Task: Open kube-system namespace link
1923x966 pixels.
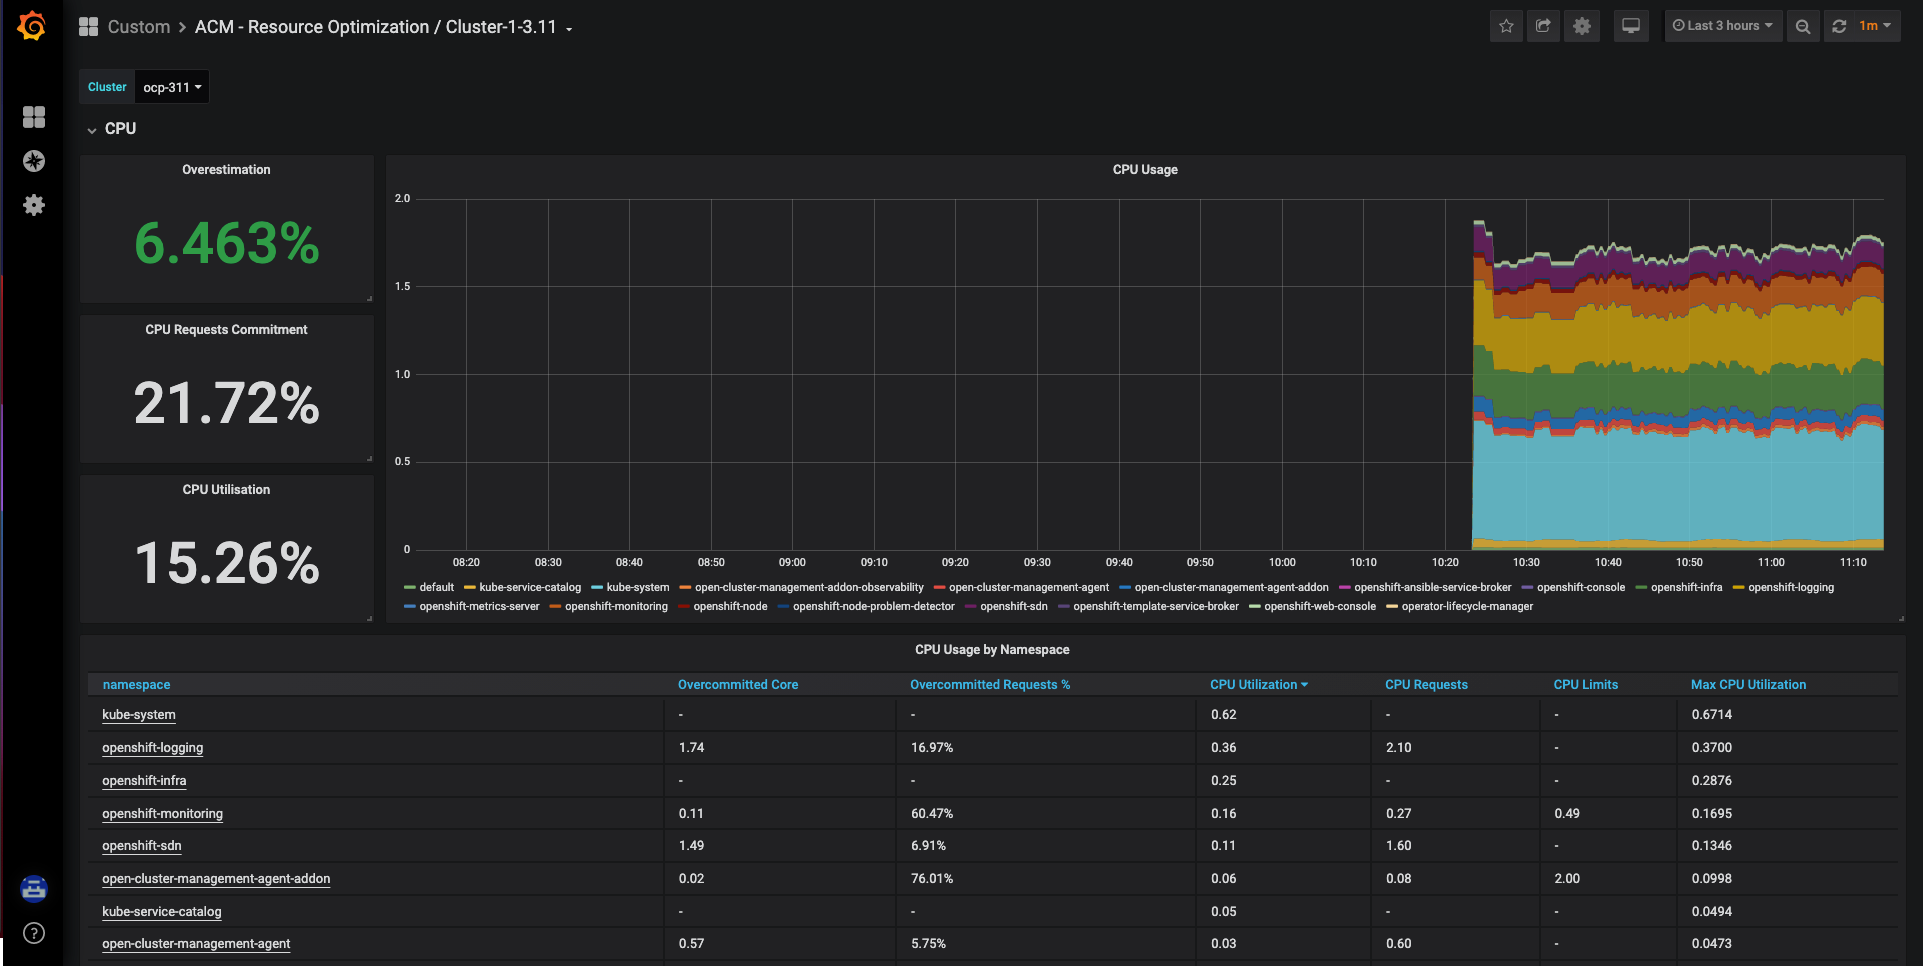Action: pyautogui.click(x=139, y=715)
